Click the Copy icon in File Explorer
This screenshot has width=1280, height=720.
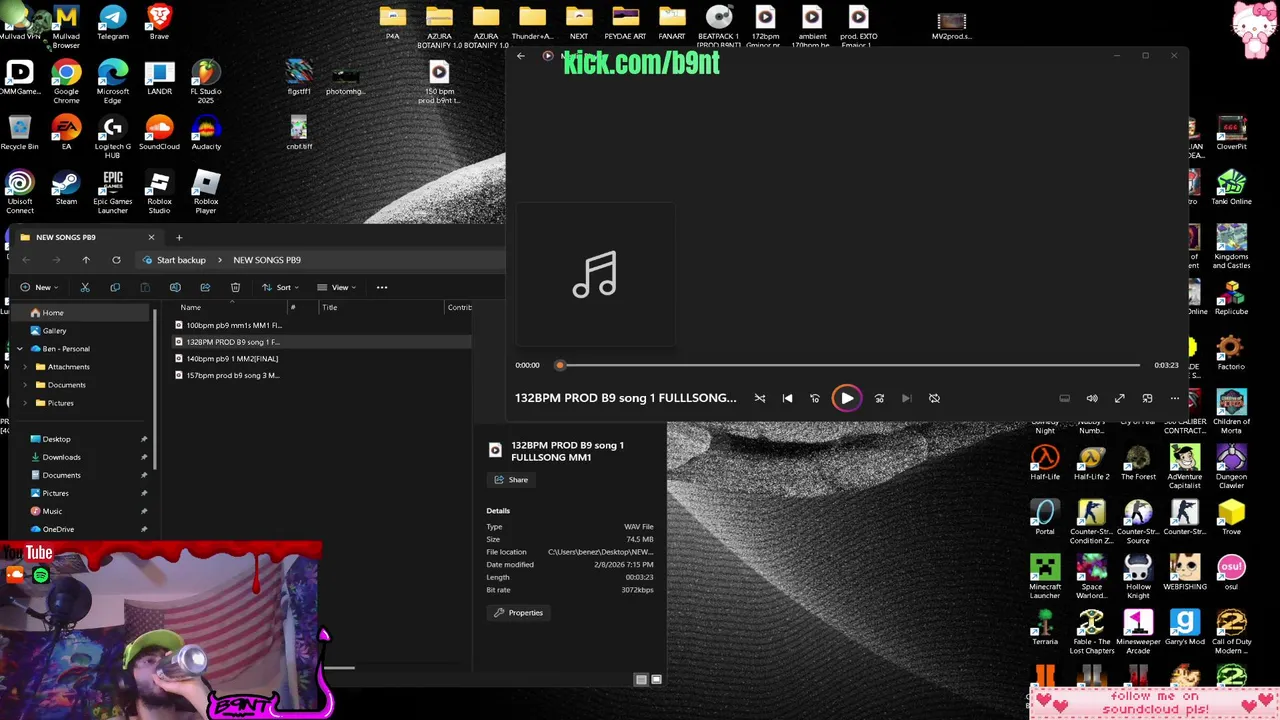click(x=115, y=287)
